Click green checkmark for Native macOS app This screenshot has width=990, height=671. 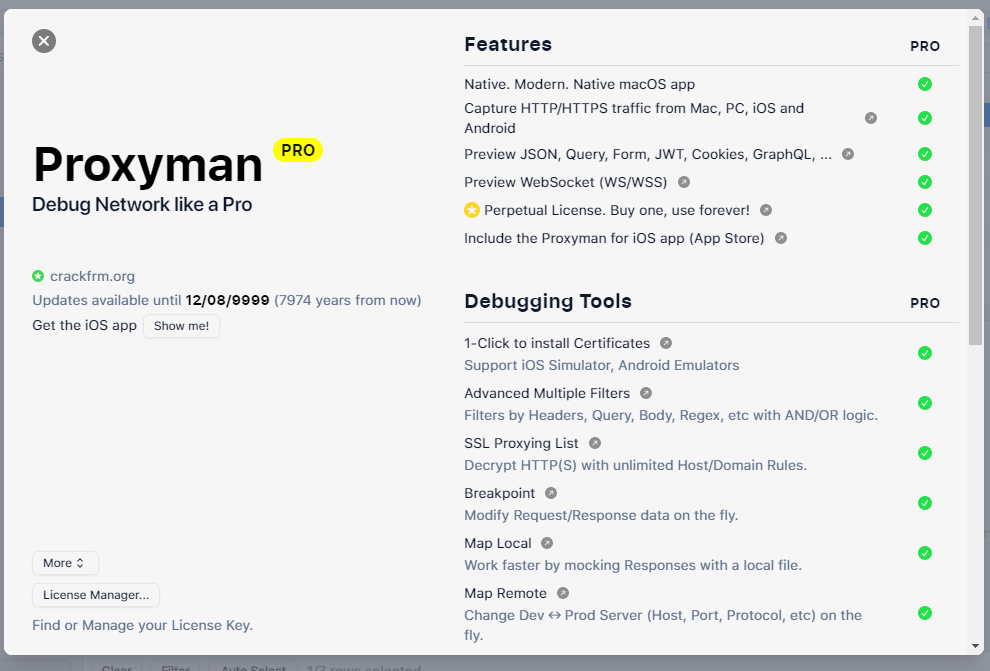(925, 84)
